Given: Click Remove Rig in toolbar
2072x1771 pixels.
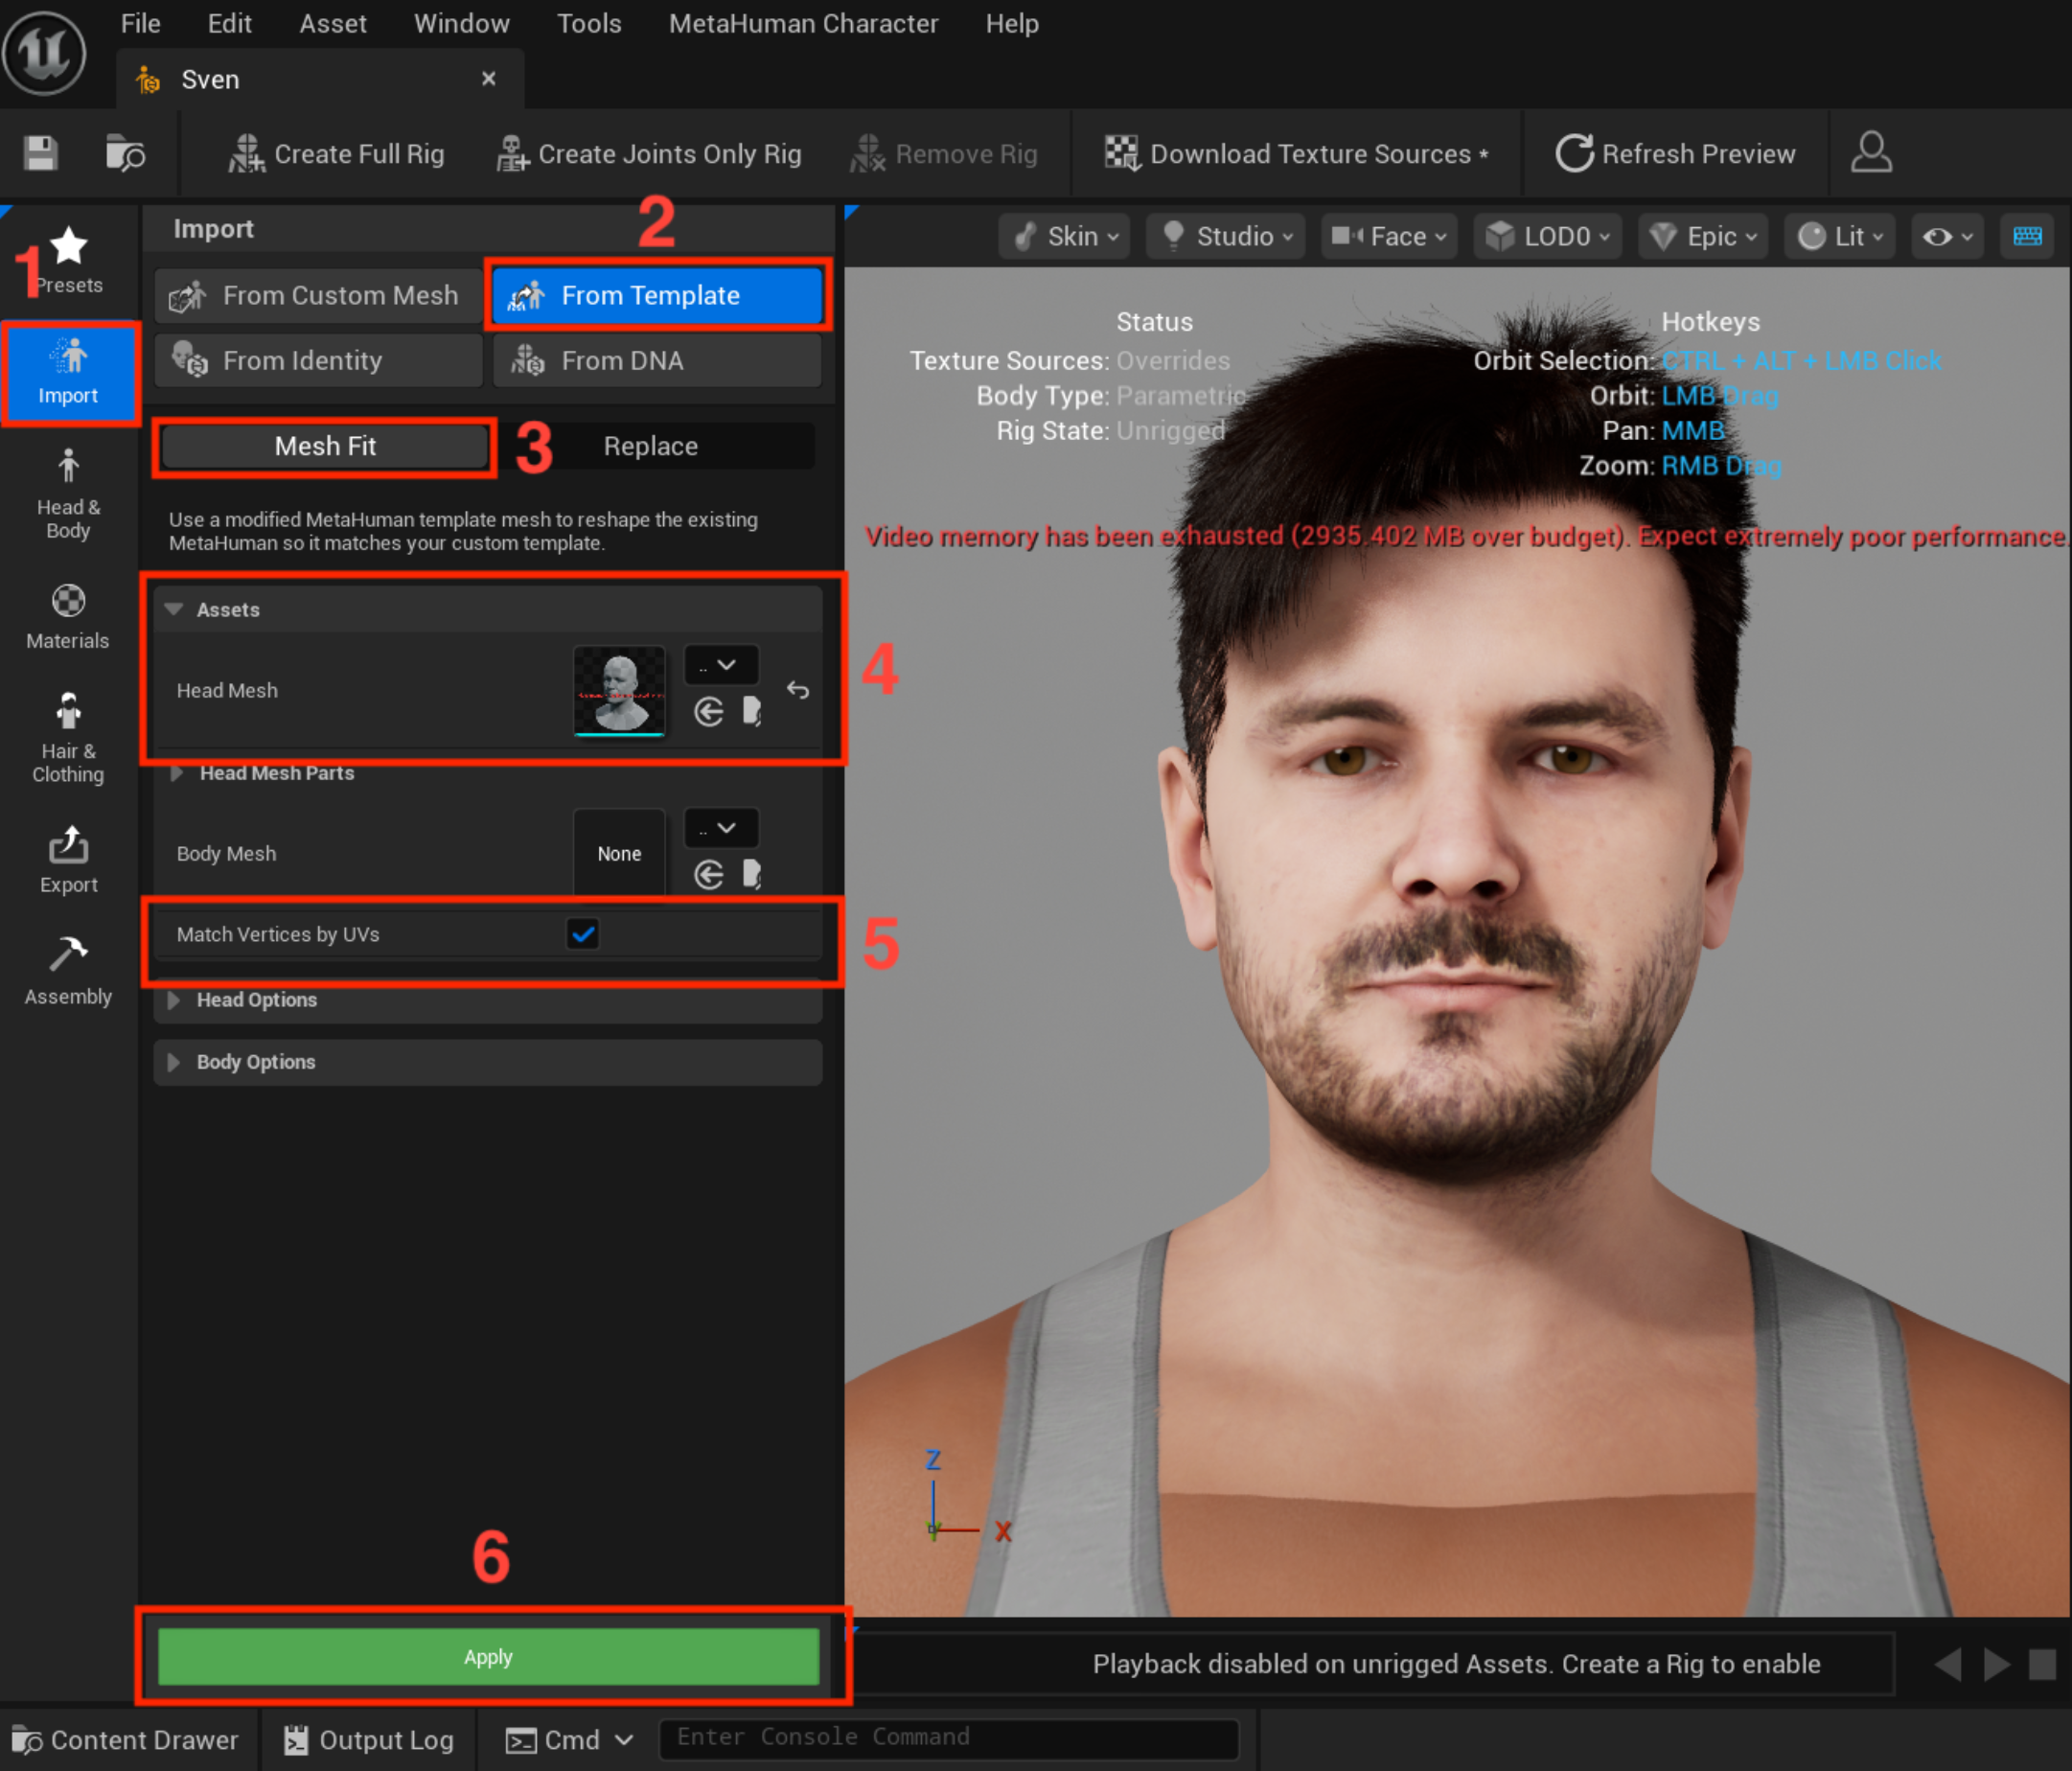Looking at the screenshot, I should pyautogui.click(x=944, y=154).
